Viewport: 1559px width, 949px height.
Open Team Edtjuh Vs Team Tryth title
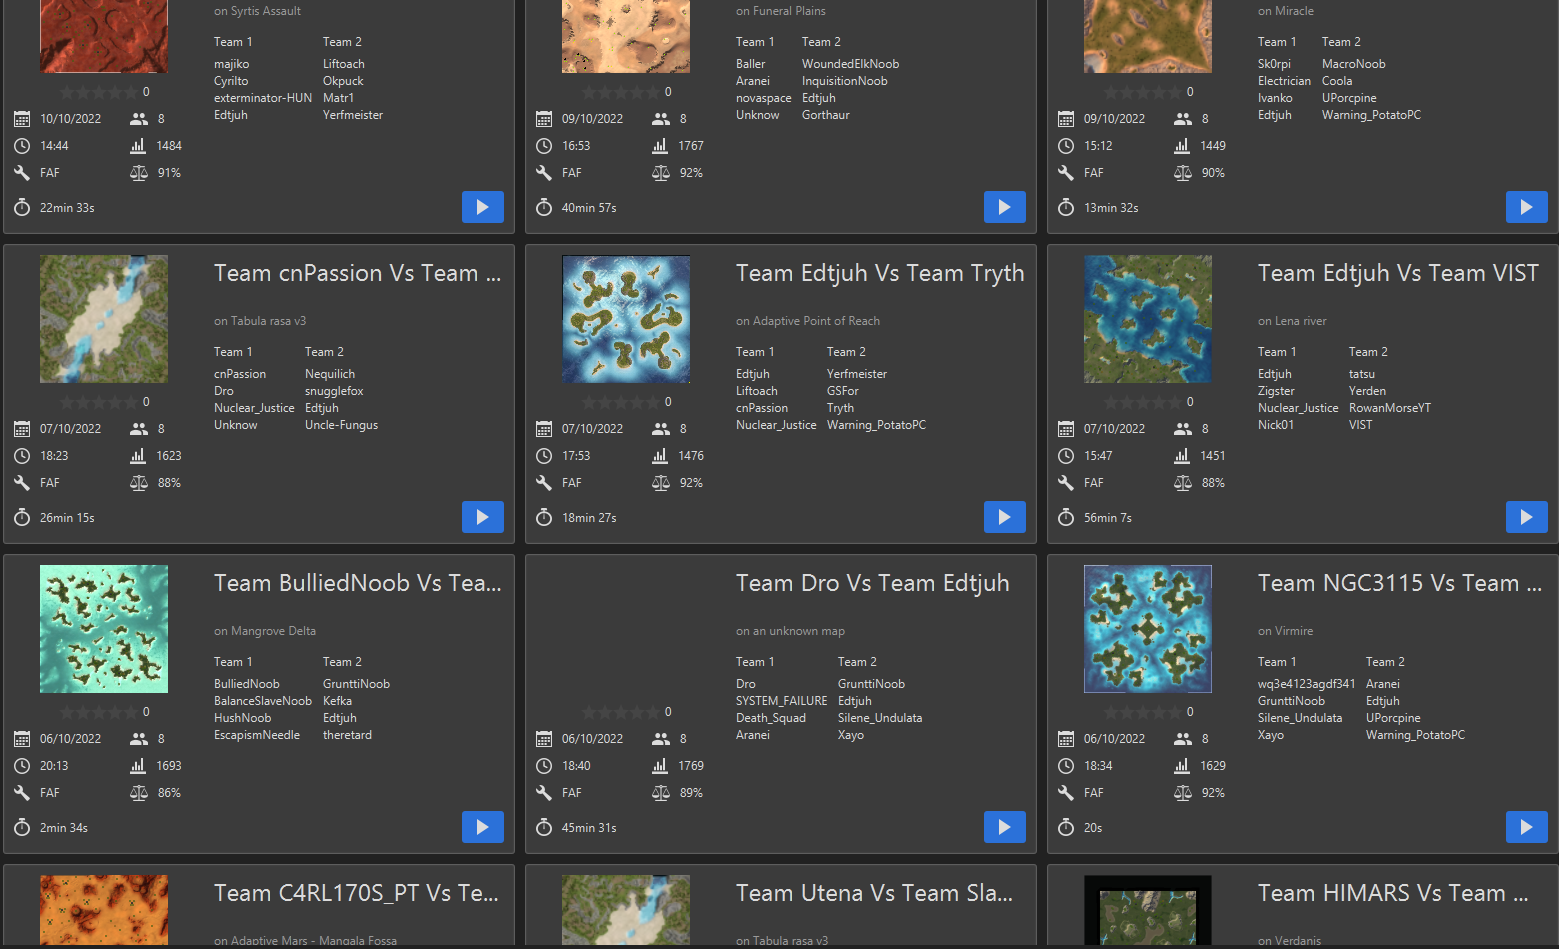click(880, 274)
